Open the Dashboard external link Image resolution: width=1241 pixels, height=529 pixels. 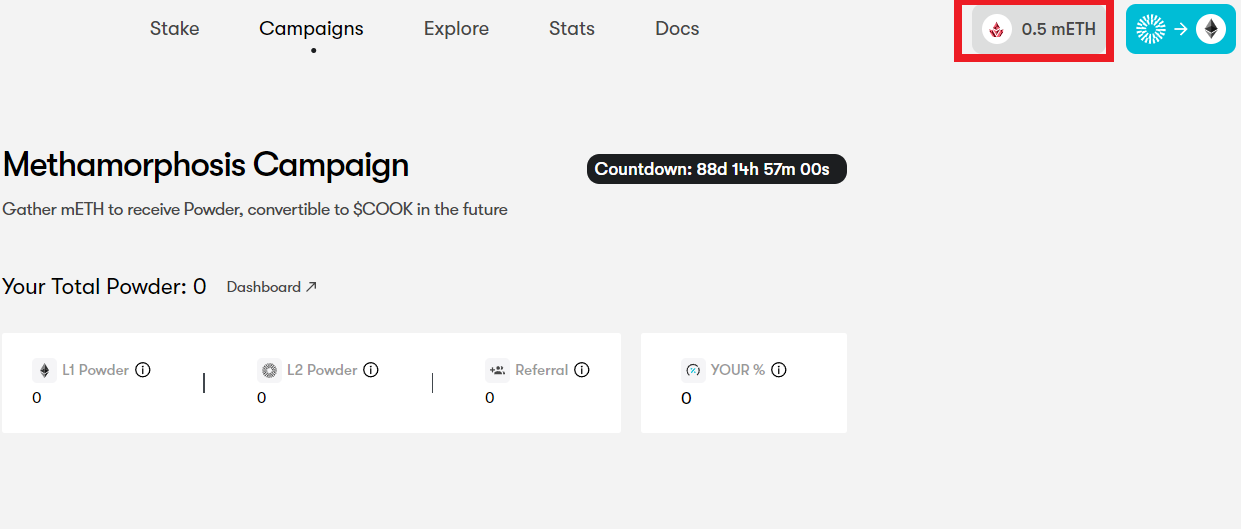pos(272,287)
